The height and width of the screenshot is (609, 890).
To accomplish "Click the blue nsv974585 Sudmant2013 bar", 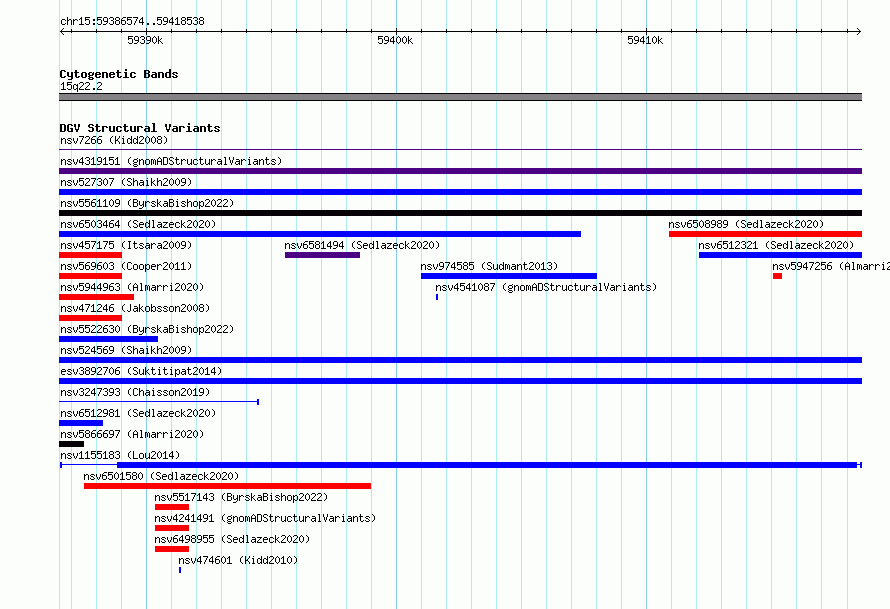I will [509, 276].
